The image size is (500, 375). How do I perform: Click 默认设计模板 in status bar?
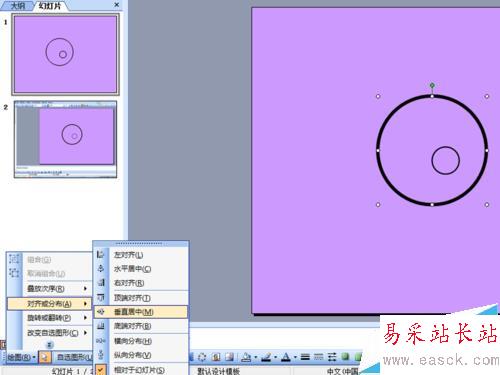tap(219, 371)
